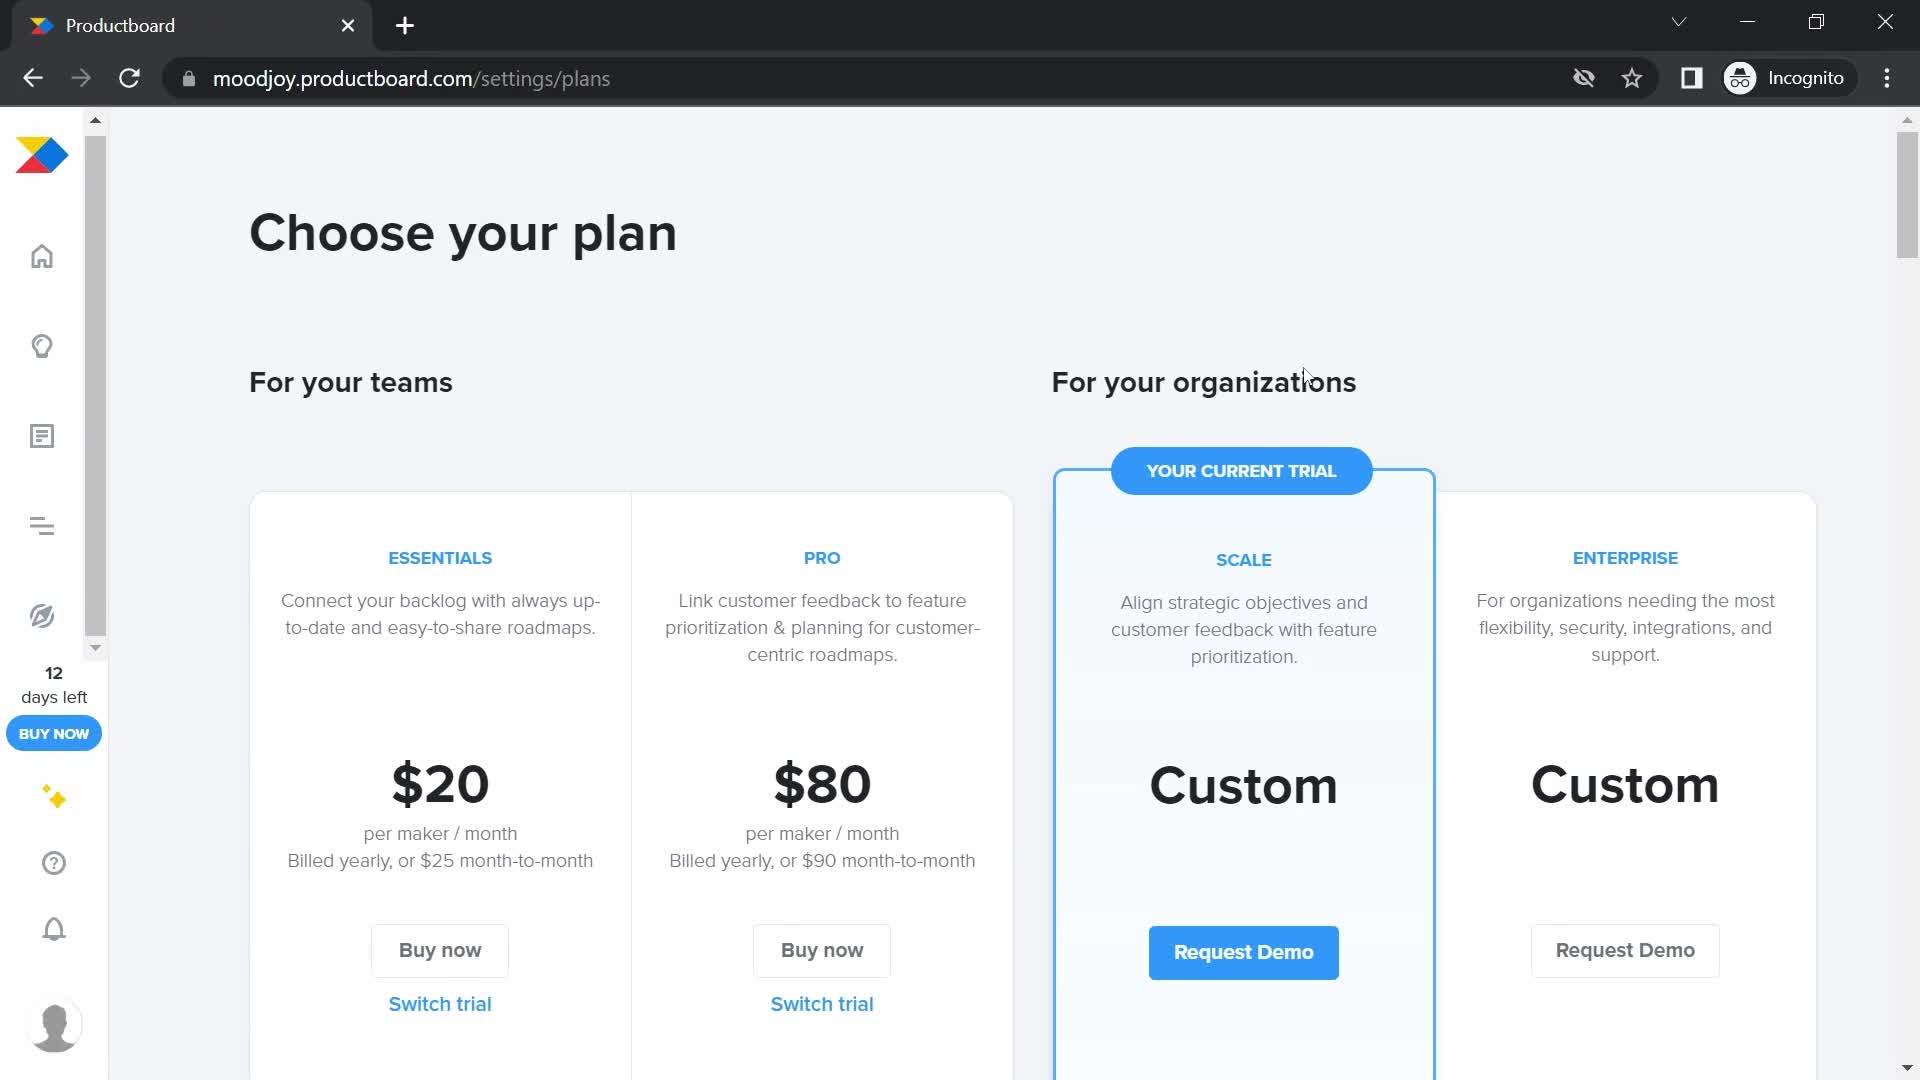This screenshot has width=1920, height=1080.
Task: Click the Productboard home icon
Action: 42,257
